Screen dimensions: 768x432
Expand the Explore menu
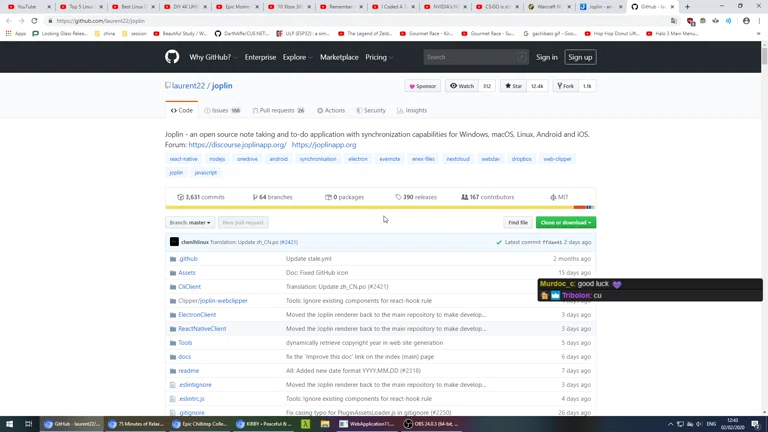click(x=297, y=57)
